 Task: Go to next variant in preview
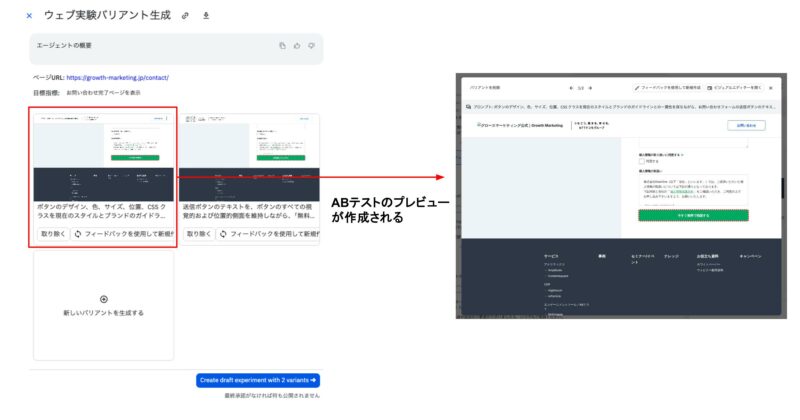(x=591, y=88)
